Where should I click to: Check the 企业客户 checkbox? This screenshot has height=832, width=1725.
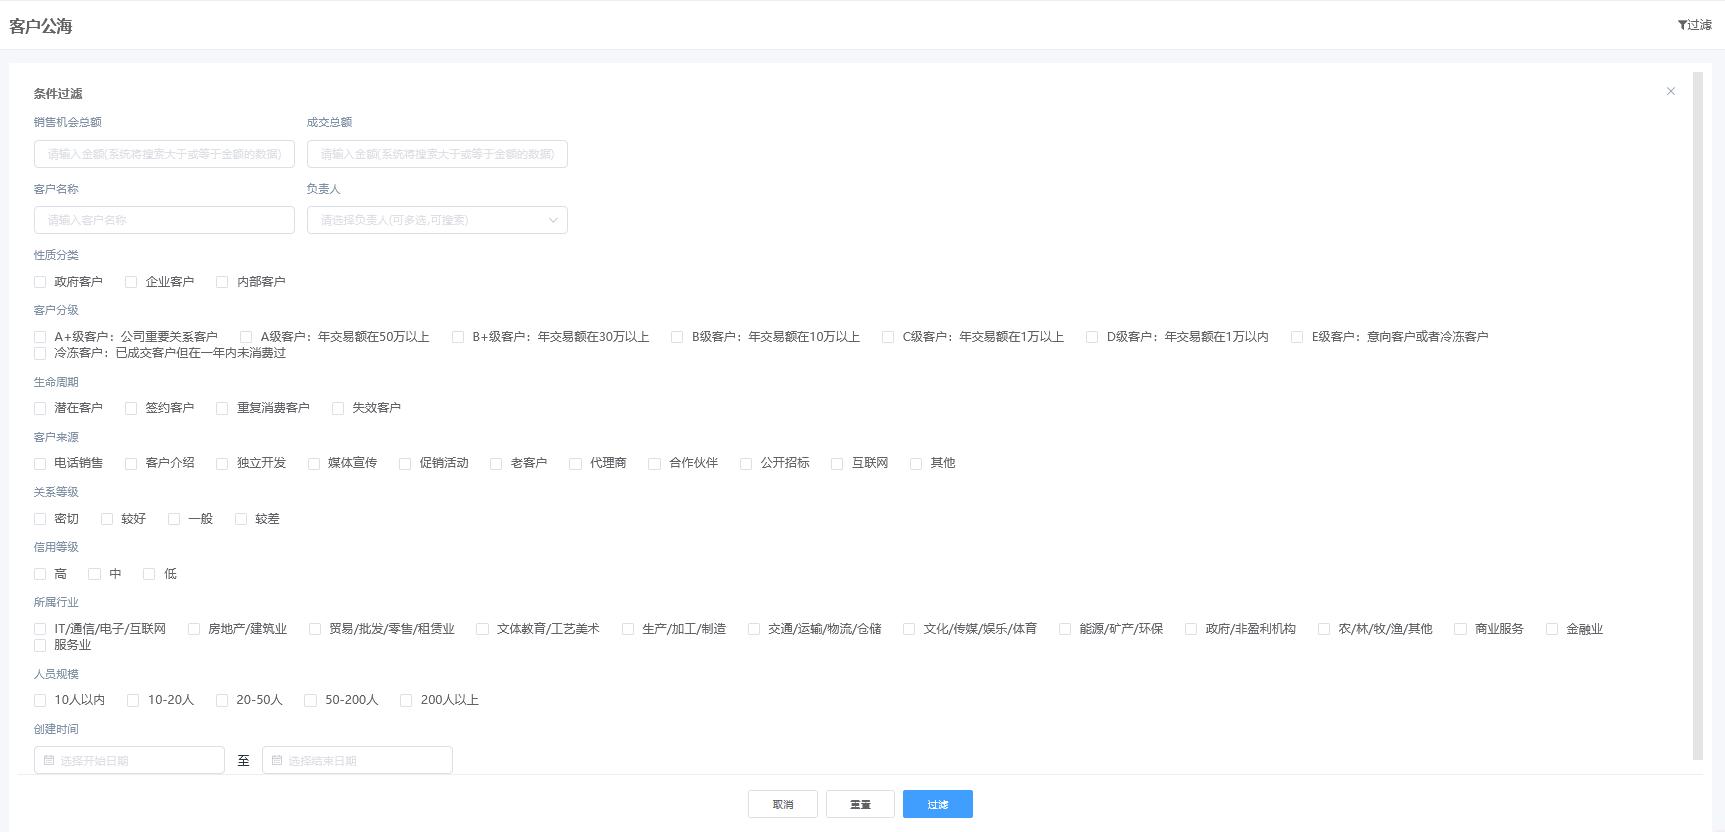pyautogui.click(x=131, y=282)
